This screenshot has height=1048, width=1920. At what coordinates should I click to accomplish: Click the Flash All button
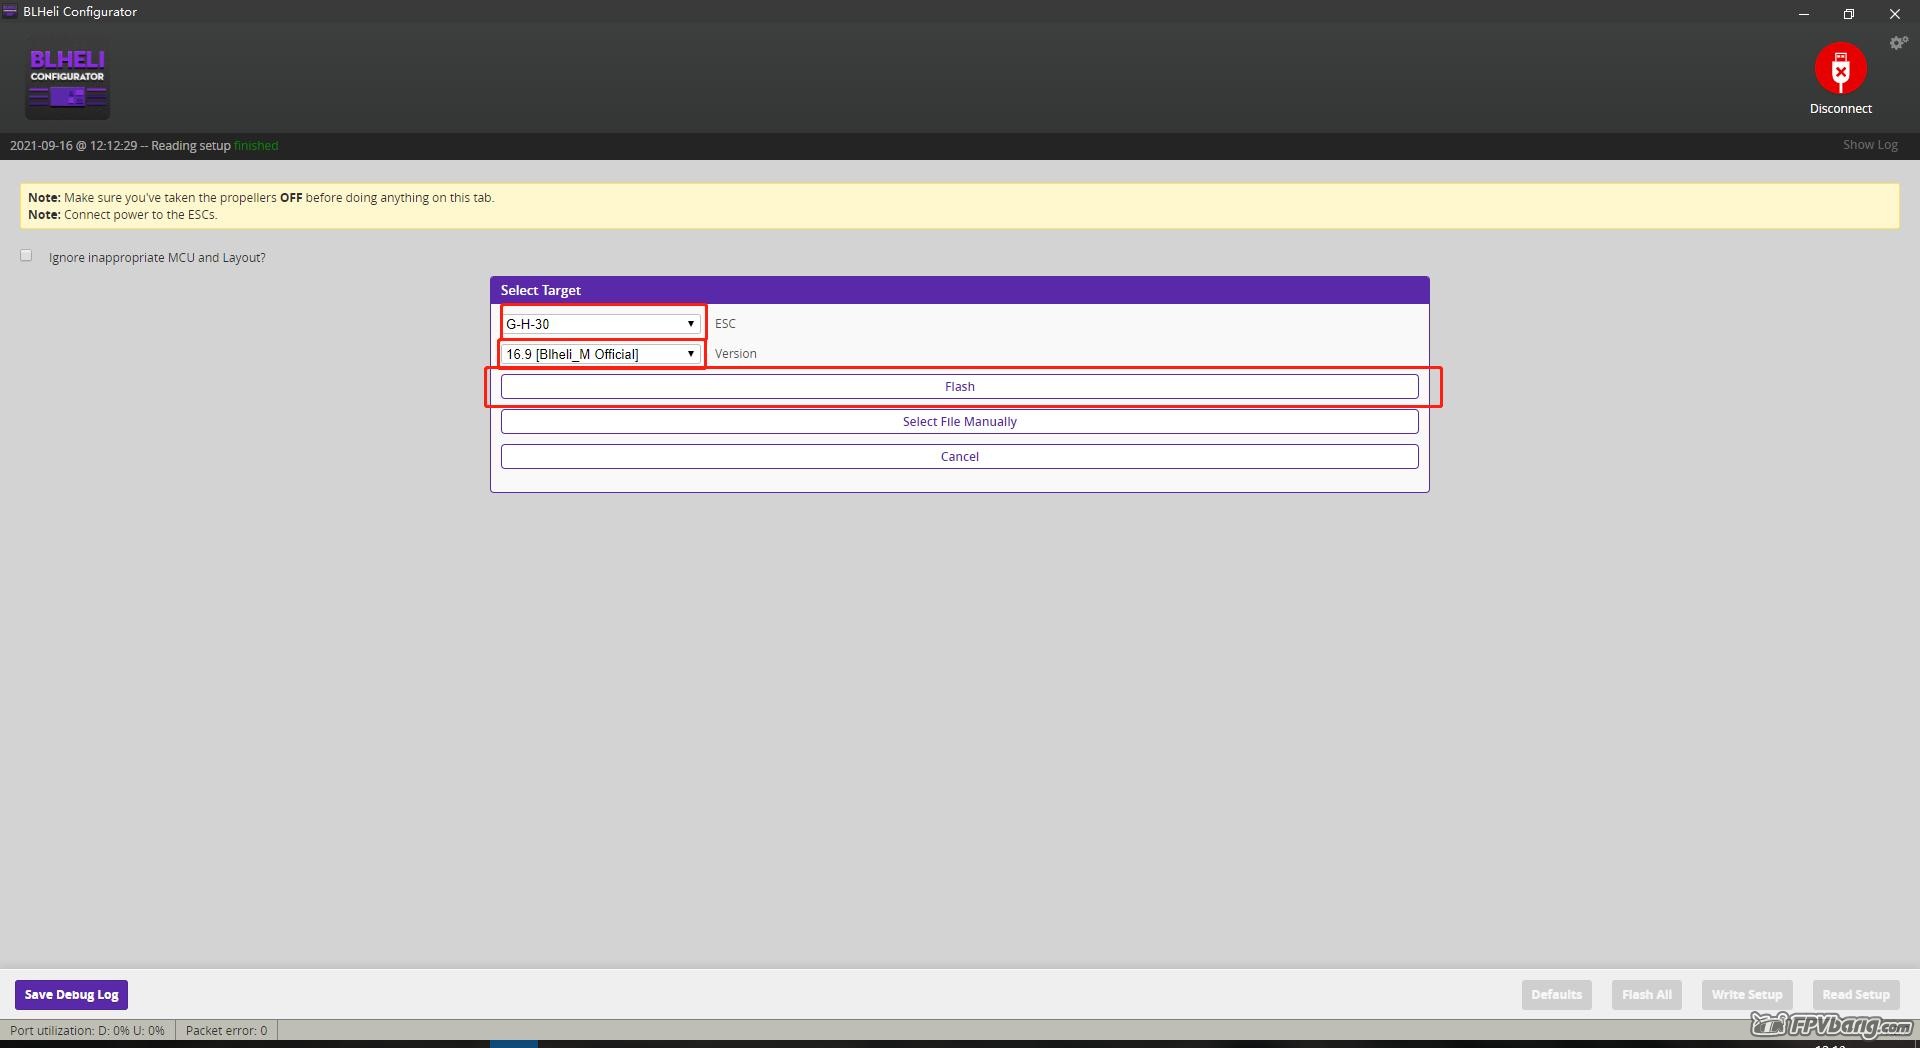(x=1646, y=995)
